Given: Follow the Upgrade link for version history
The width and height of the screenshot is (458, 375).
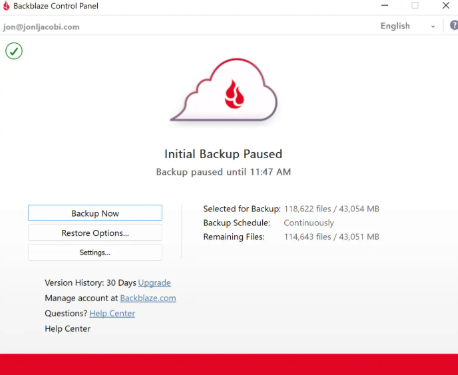Looking at the screenshot, I should tap(154, 283).
